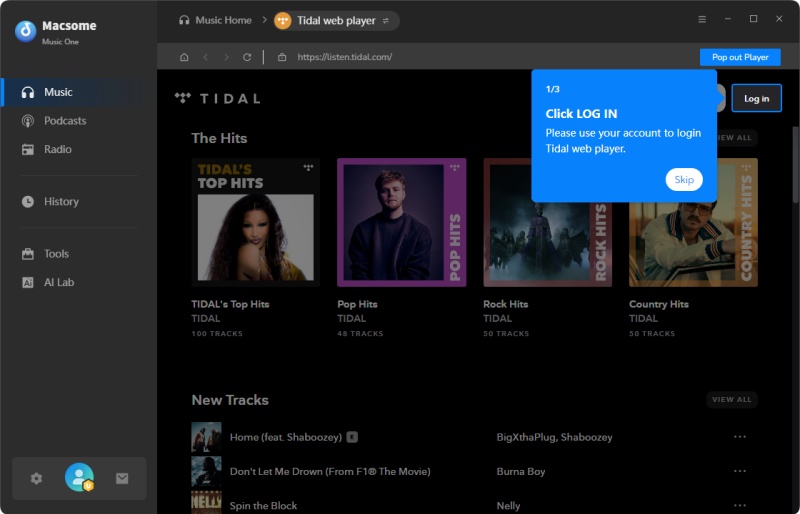Viewport: 800px width, 514px height.
Task: Click the Macsome app logo
Action: (26, 31)
